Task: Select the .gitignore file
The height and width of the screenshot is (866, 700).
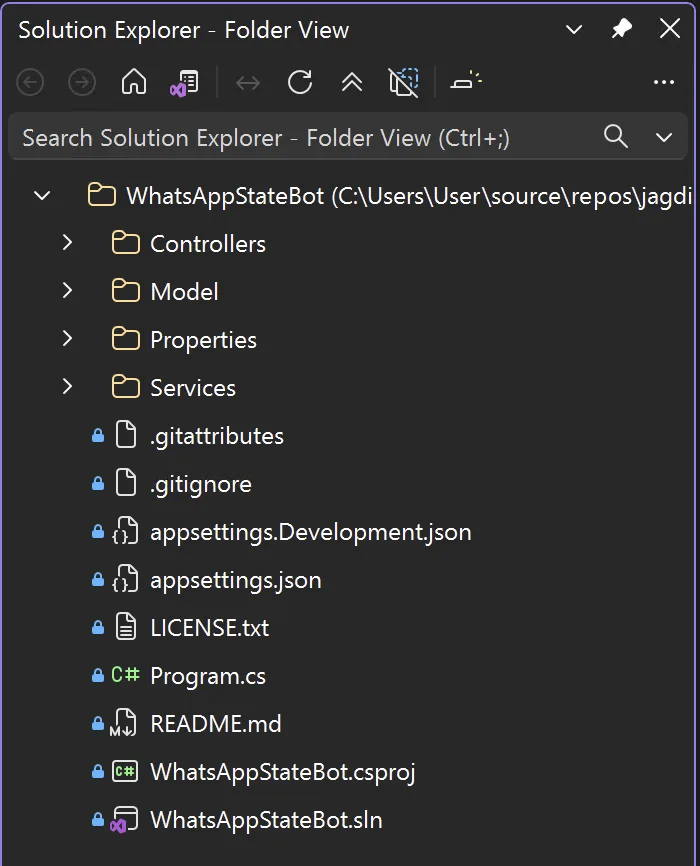Action: tap(201, 484)
